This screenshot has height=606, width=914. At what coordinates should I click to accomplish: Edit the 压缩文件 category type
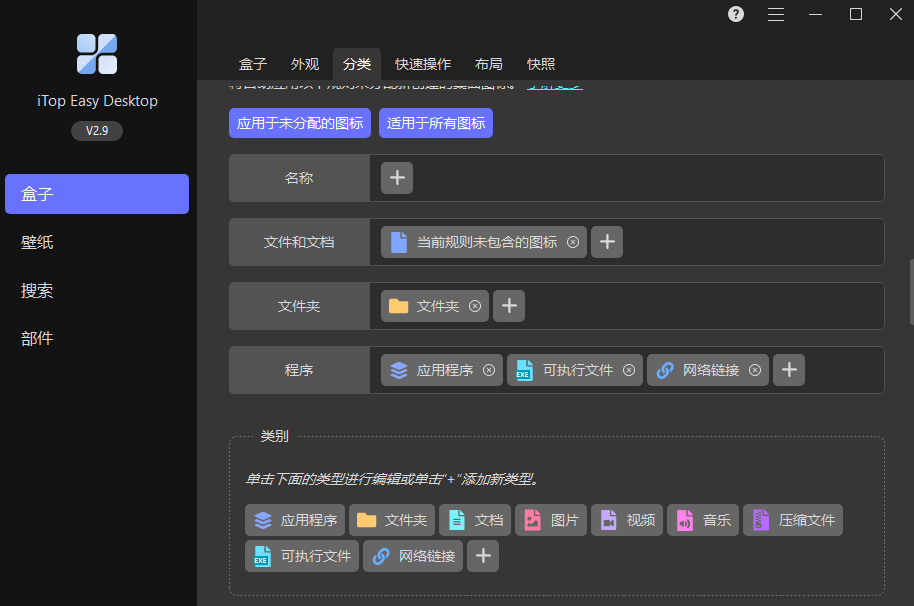(x=793, y=520)
